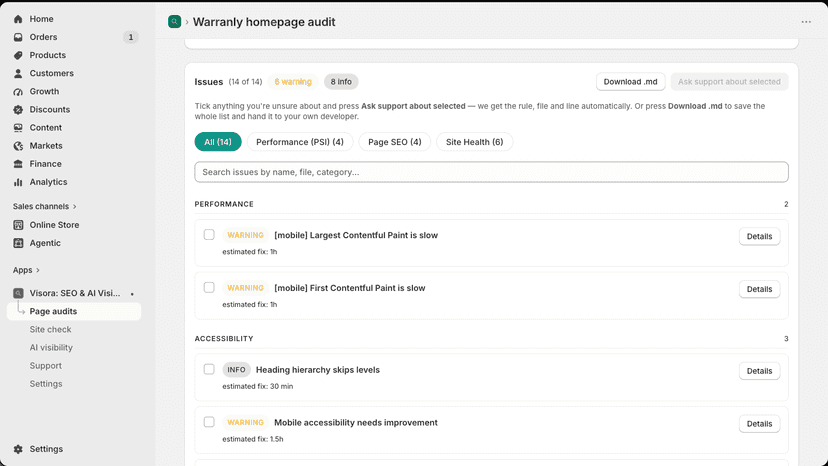
Task: Expand the Apps section
Action: (x=26, y=270)
